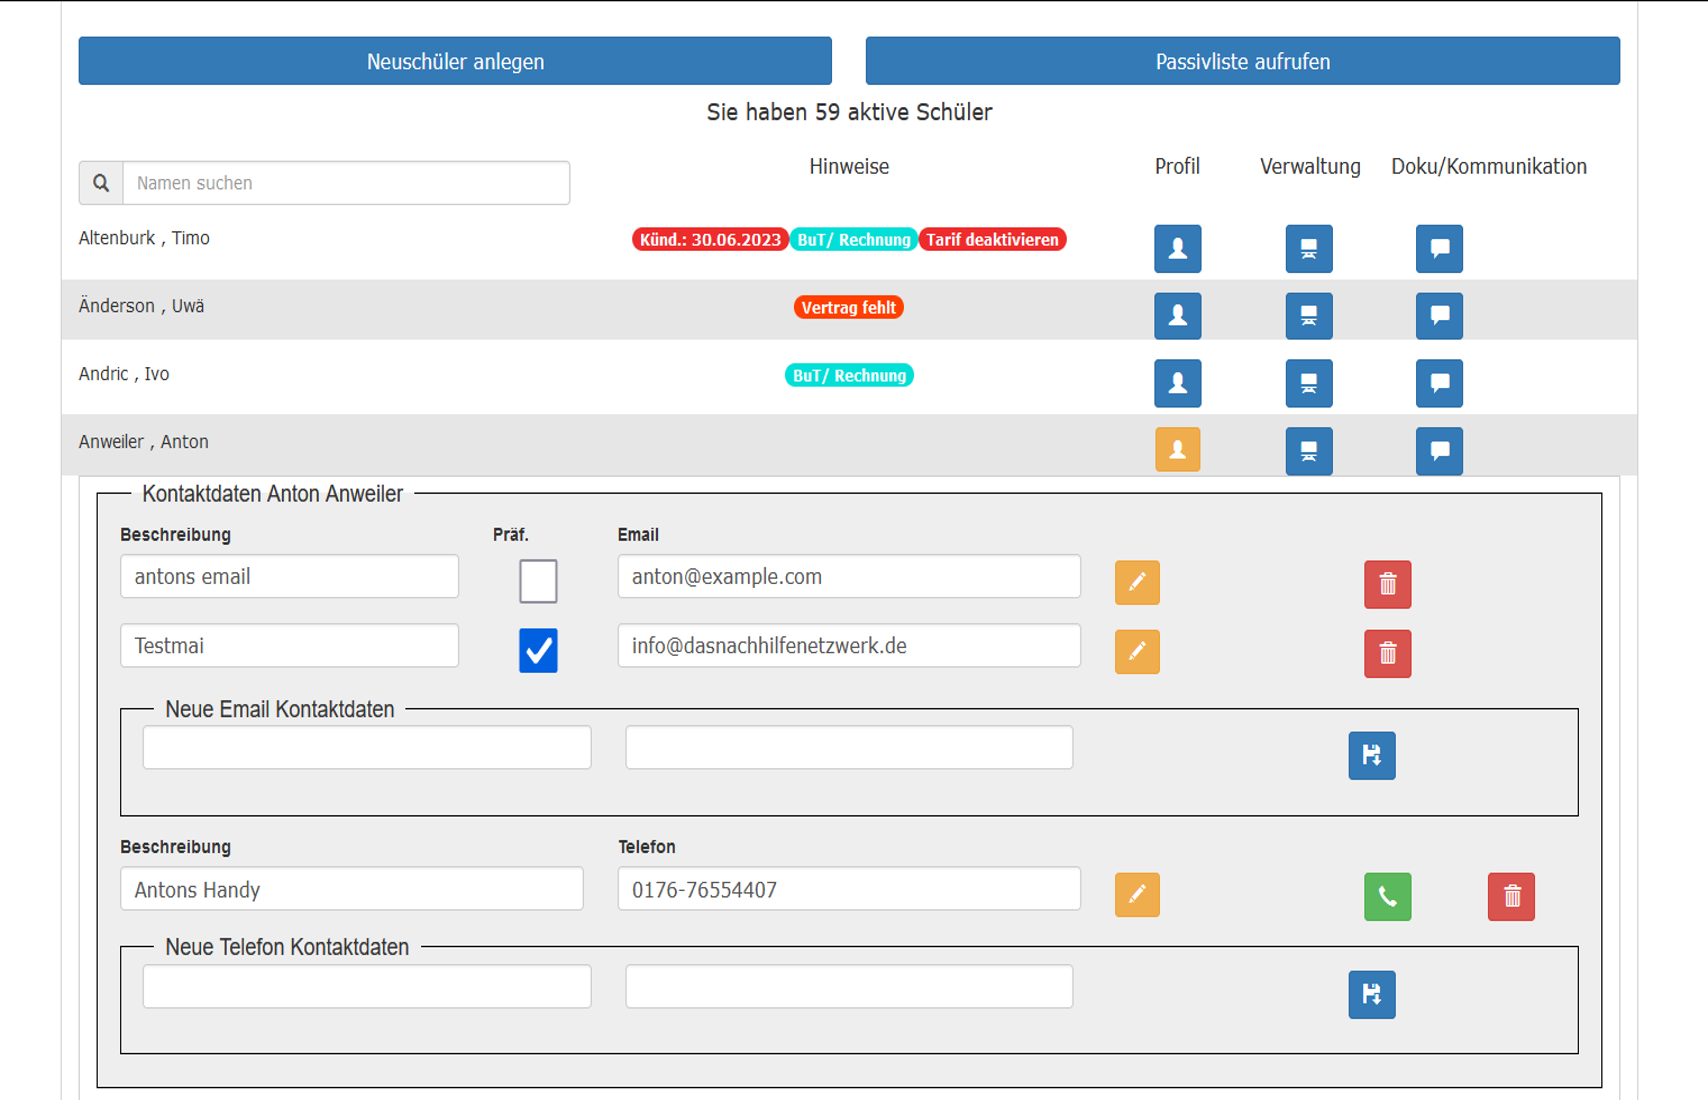Collapse Anton Anweiler's orange profile icon
1708x1100 pixels.
click(1177, 450)
